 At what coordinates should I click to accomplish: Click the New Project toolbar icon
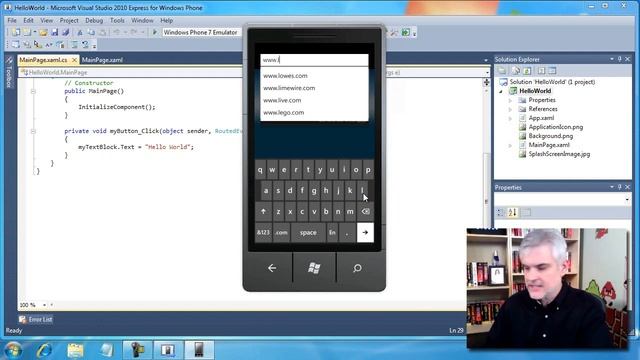tap(16, 32)
